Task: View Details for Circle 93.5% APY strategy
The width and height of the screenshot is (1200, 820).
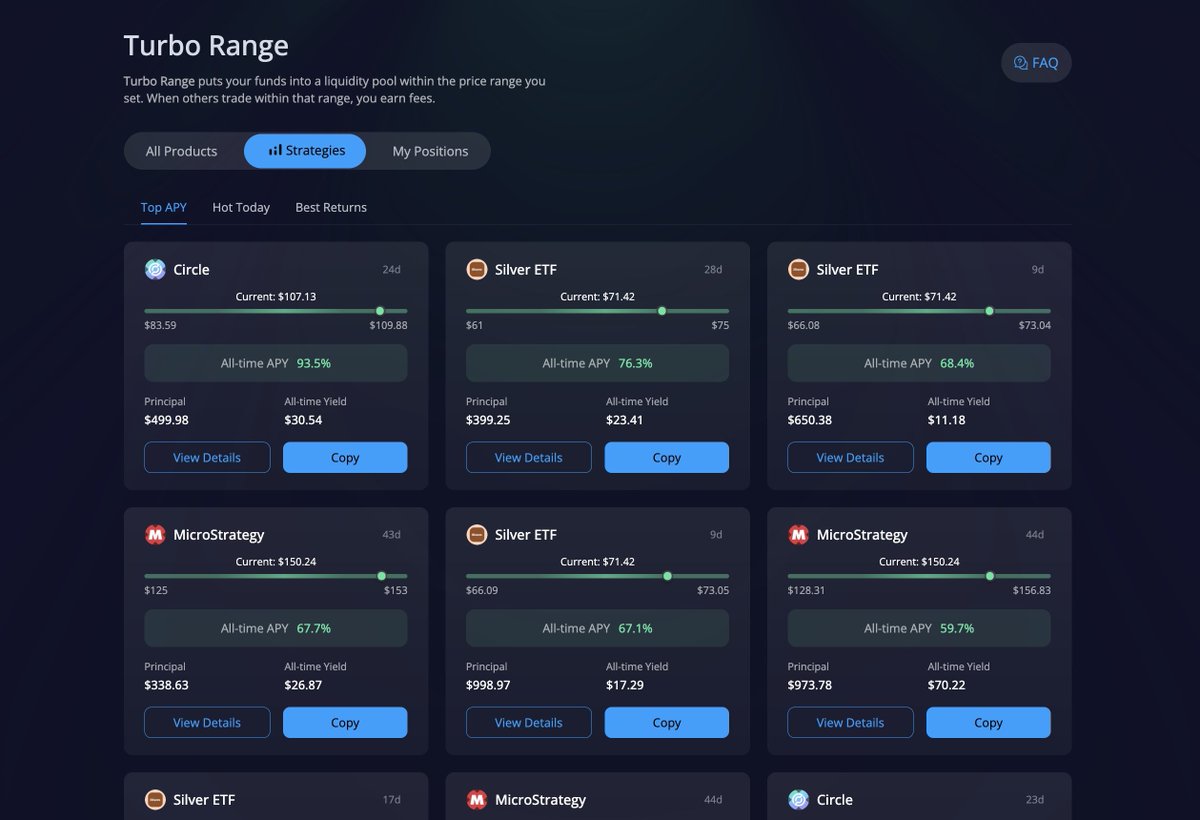Action: tap(207, 457)
